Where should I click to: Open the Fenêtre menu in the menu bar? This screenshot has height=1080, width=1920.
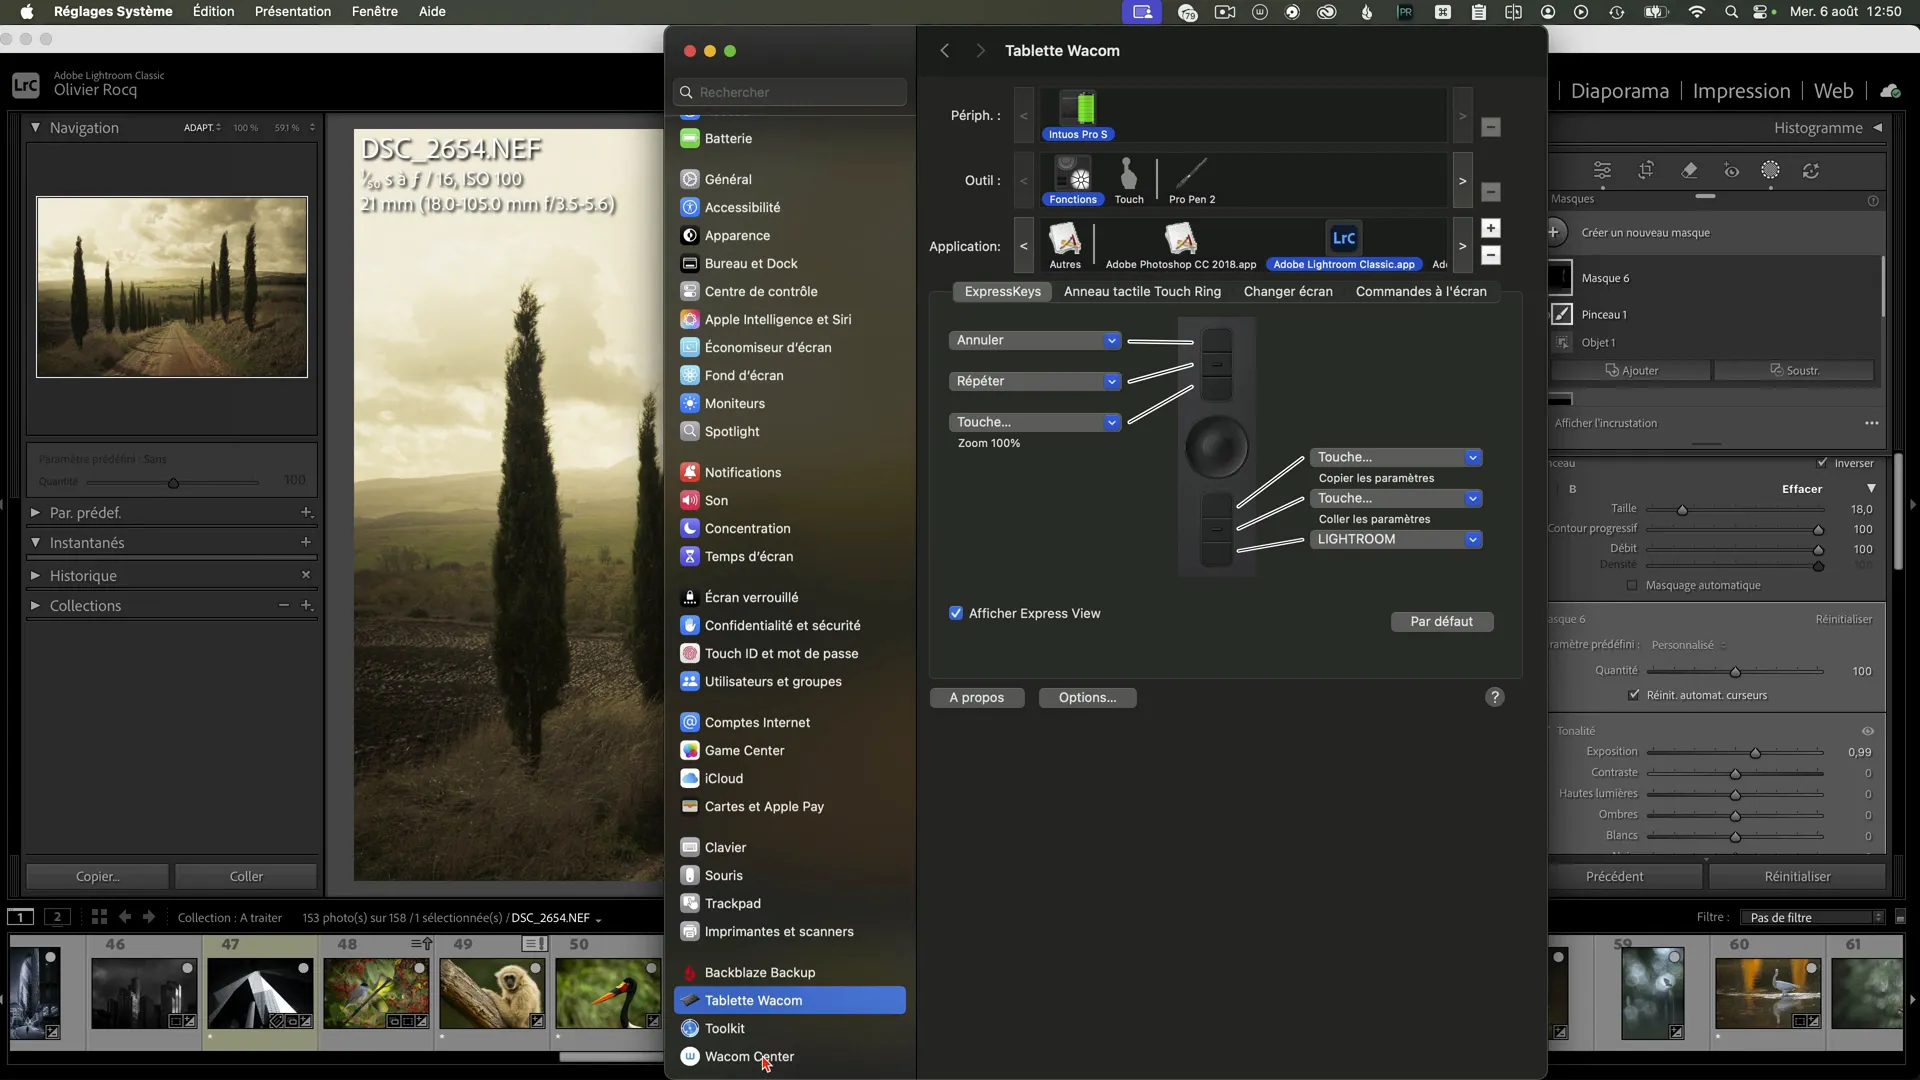(x=375, y=11)
